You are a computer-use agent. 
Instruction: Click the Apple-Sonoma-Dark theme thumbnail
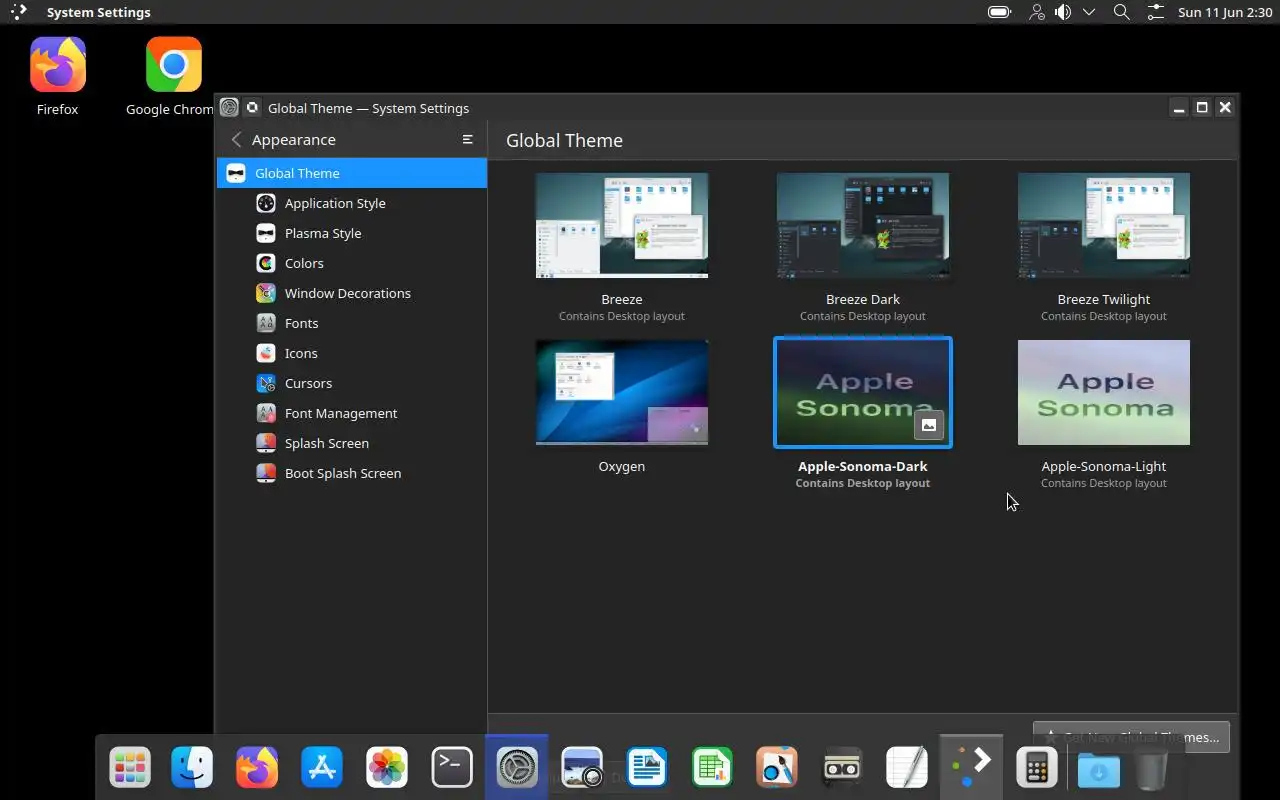[863, 392]
